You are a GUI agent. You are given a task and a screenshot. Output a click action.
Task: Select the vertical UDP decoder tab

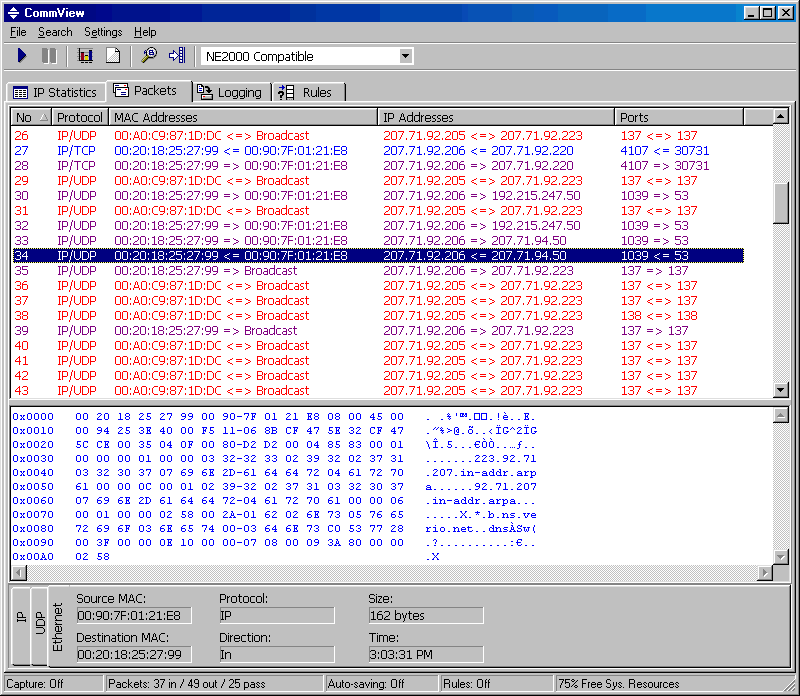pos(39,626)
